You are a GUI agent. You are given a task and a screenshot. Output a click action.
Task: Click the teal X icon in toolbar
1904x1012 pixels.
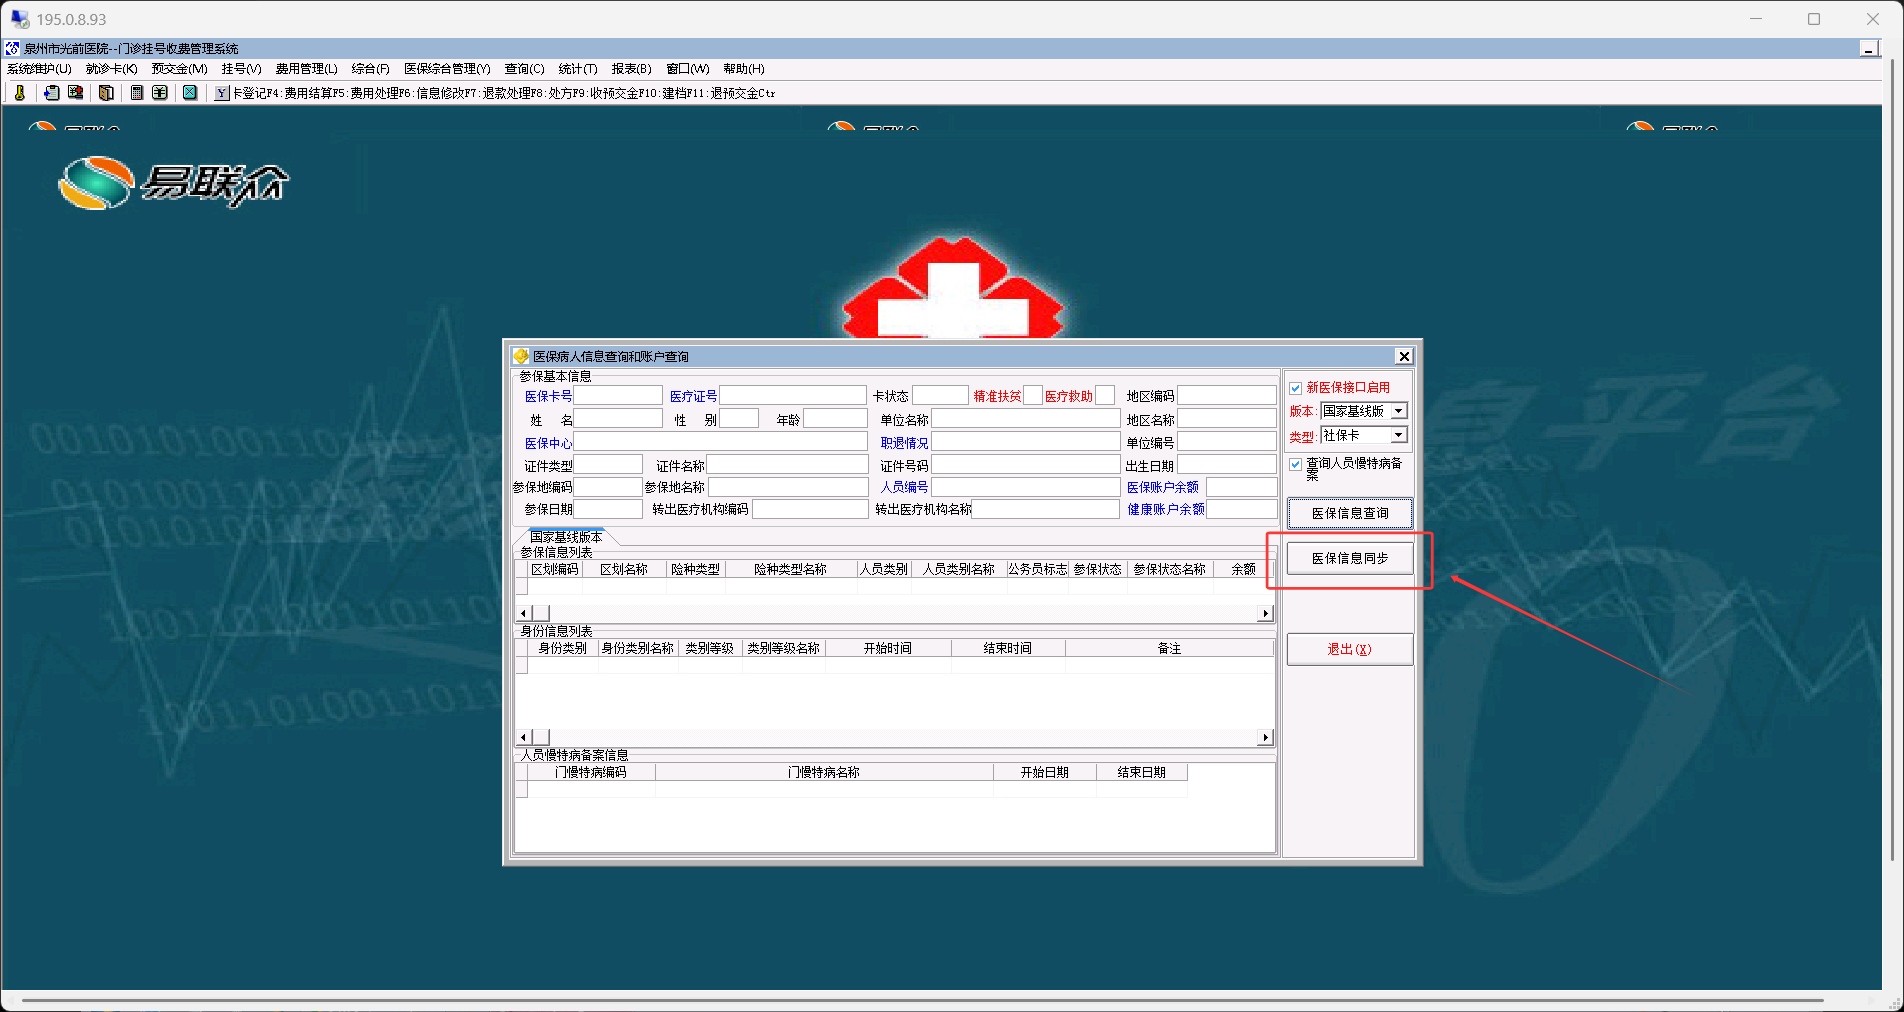pos(189,93)
